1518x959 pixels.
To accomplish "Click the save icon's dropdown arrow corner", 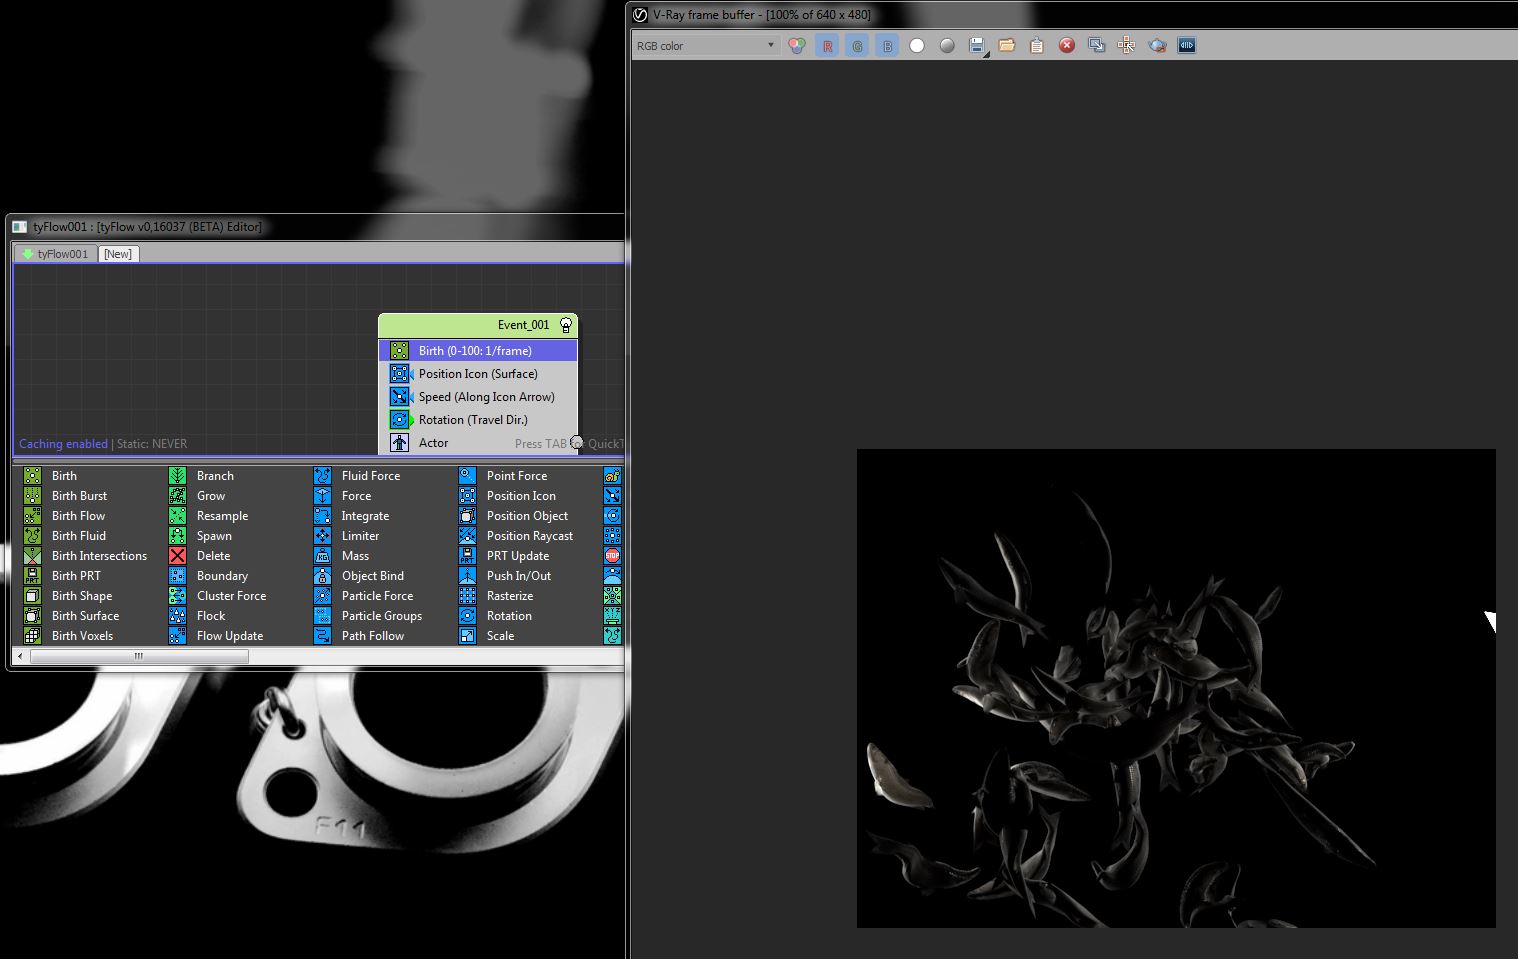I will pyautogui.click(x=987, y=55).
